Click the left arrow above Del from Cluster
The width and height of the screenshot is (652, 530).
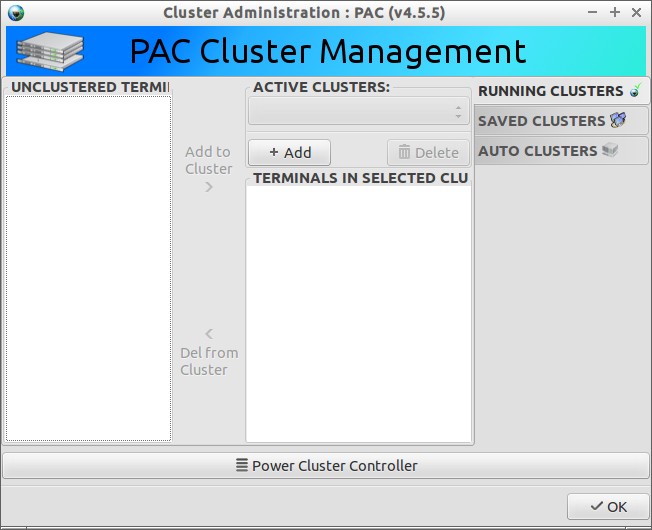tap(209, 334)
